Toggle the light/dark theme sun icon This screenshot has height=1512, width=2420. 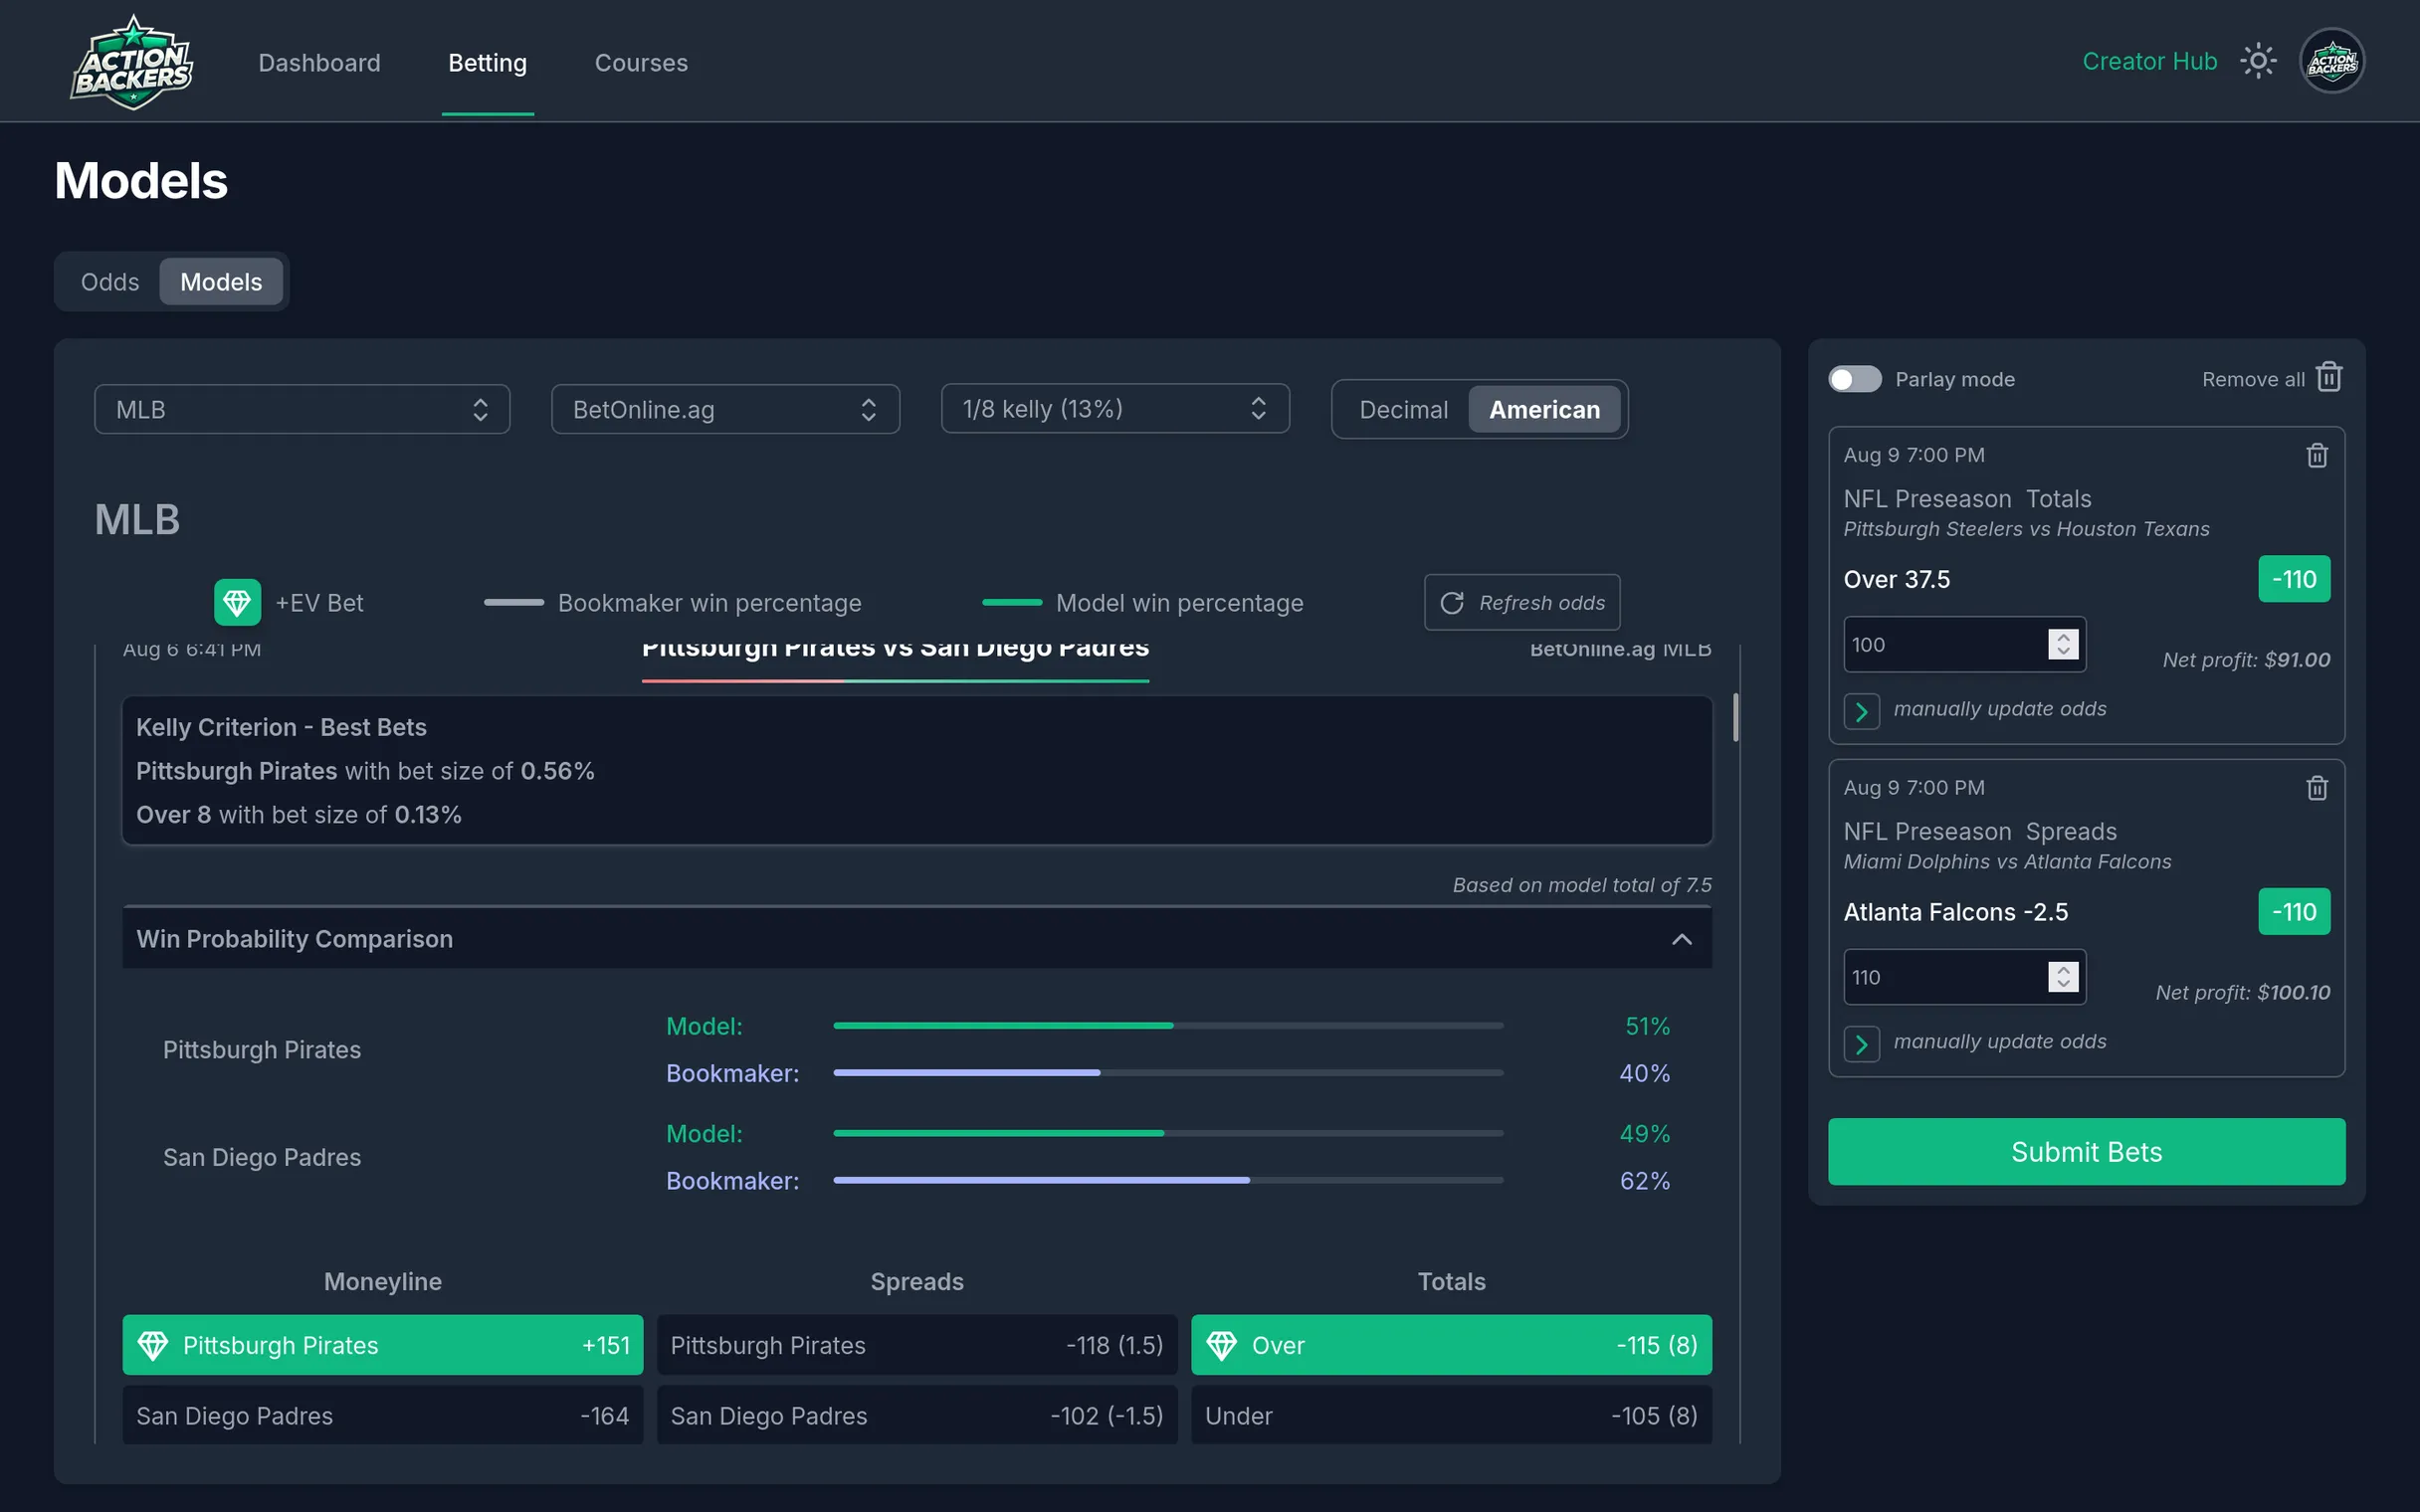tap(2258, 61)
